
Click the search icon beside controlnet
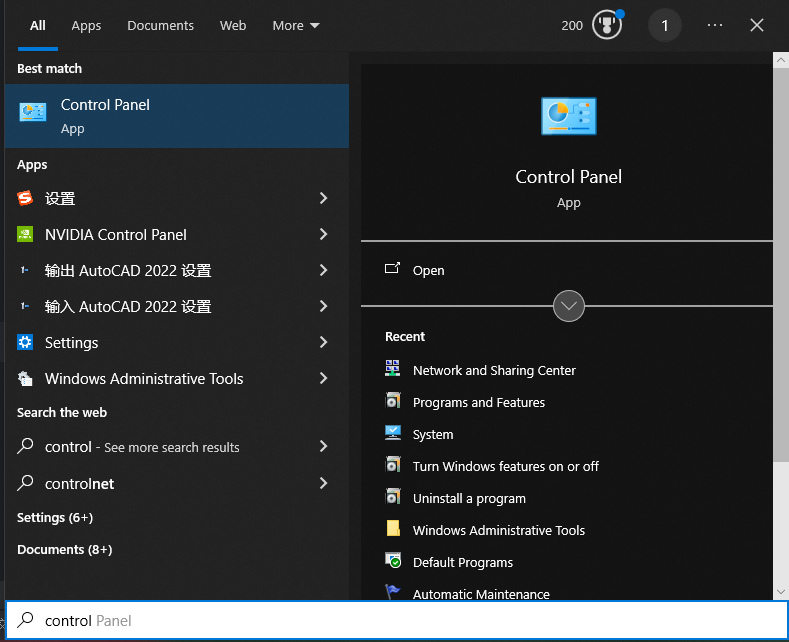tap(25, 483)
